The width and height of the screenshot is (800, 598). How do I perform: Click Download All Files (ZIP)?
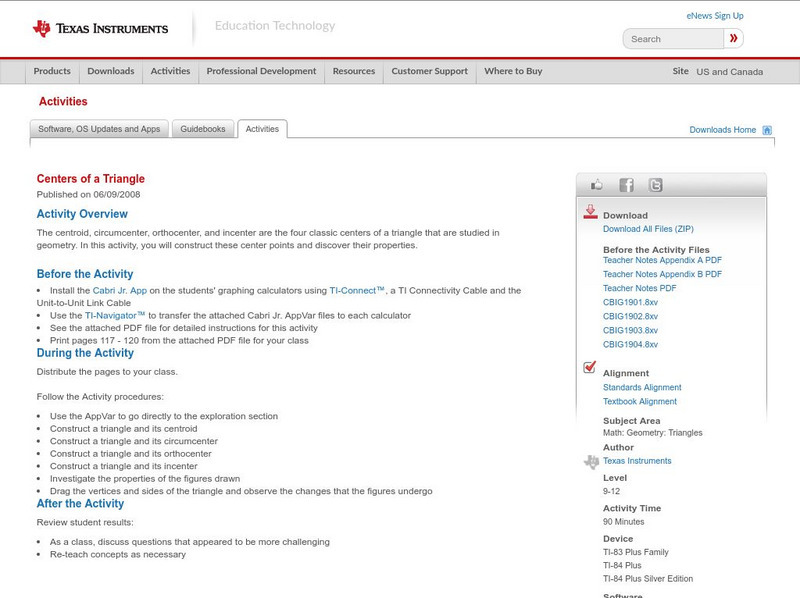click(x=648, y=229)
